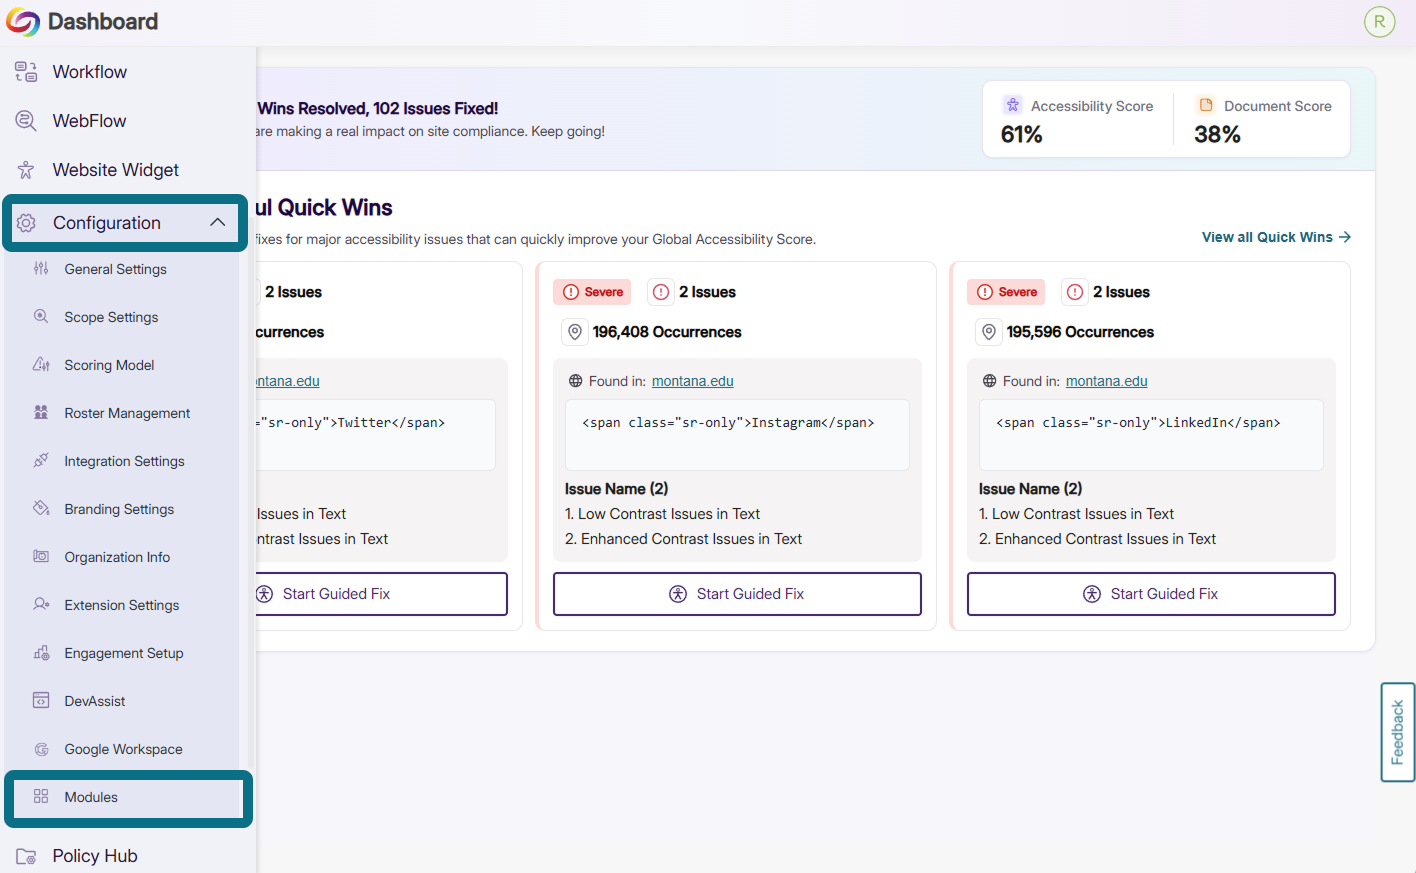1416x873 pixels.
Task: Click the Dashboard logo icon
Action: tap(23, 22)
